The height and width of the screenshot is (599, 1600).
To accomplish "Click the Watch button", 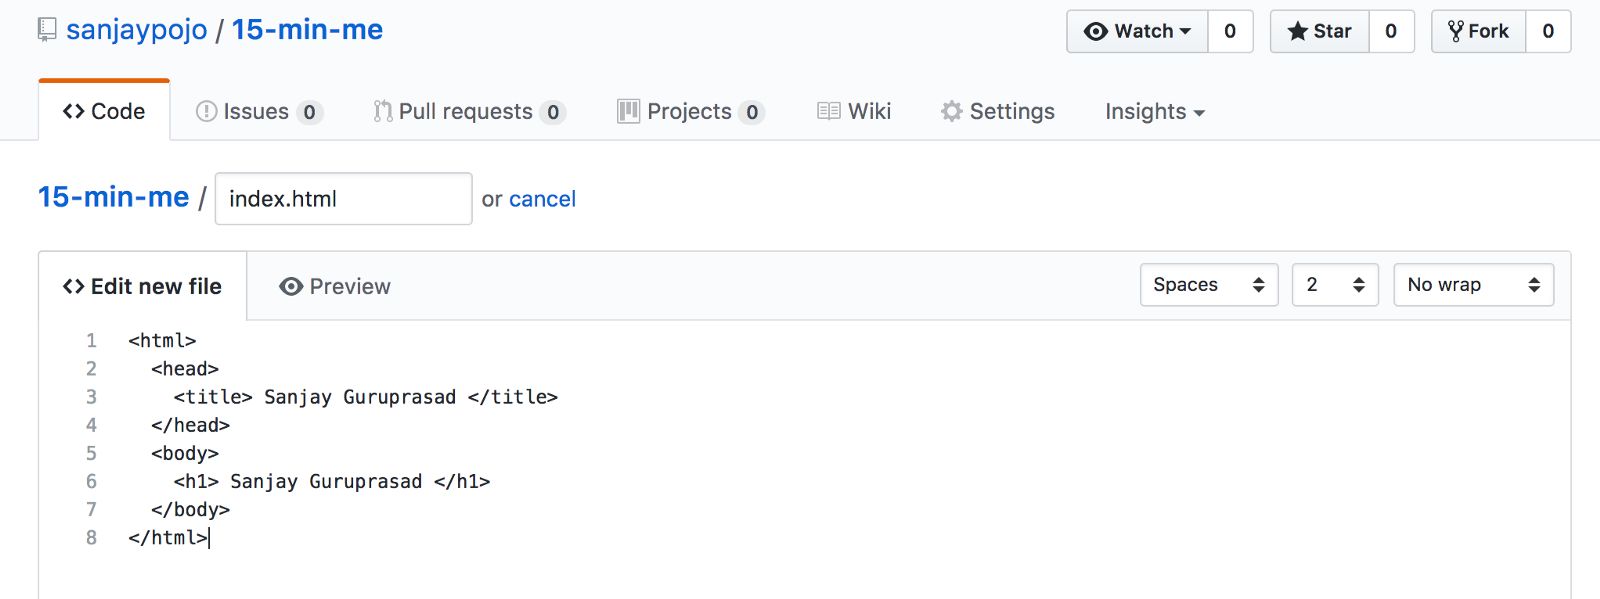I will click(1138, 31).
